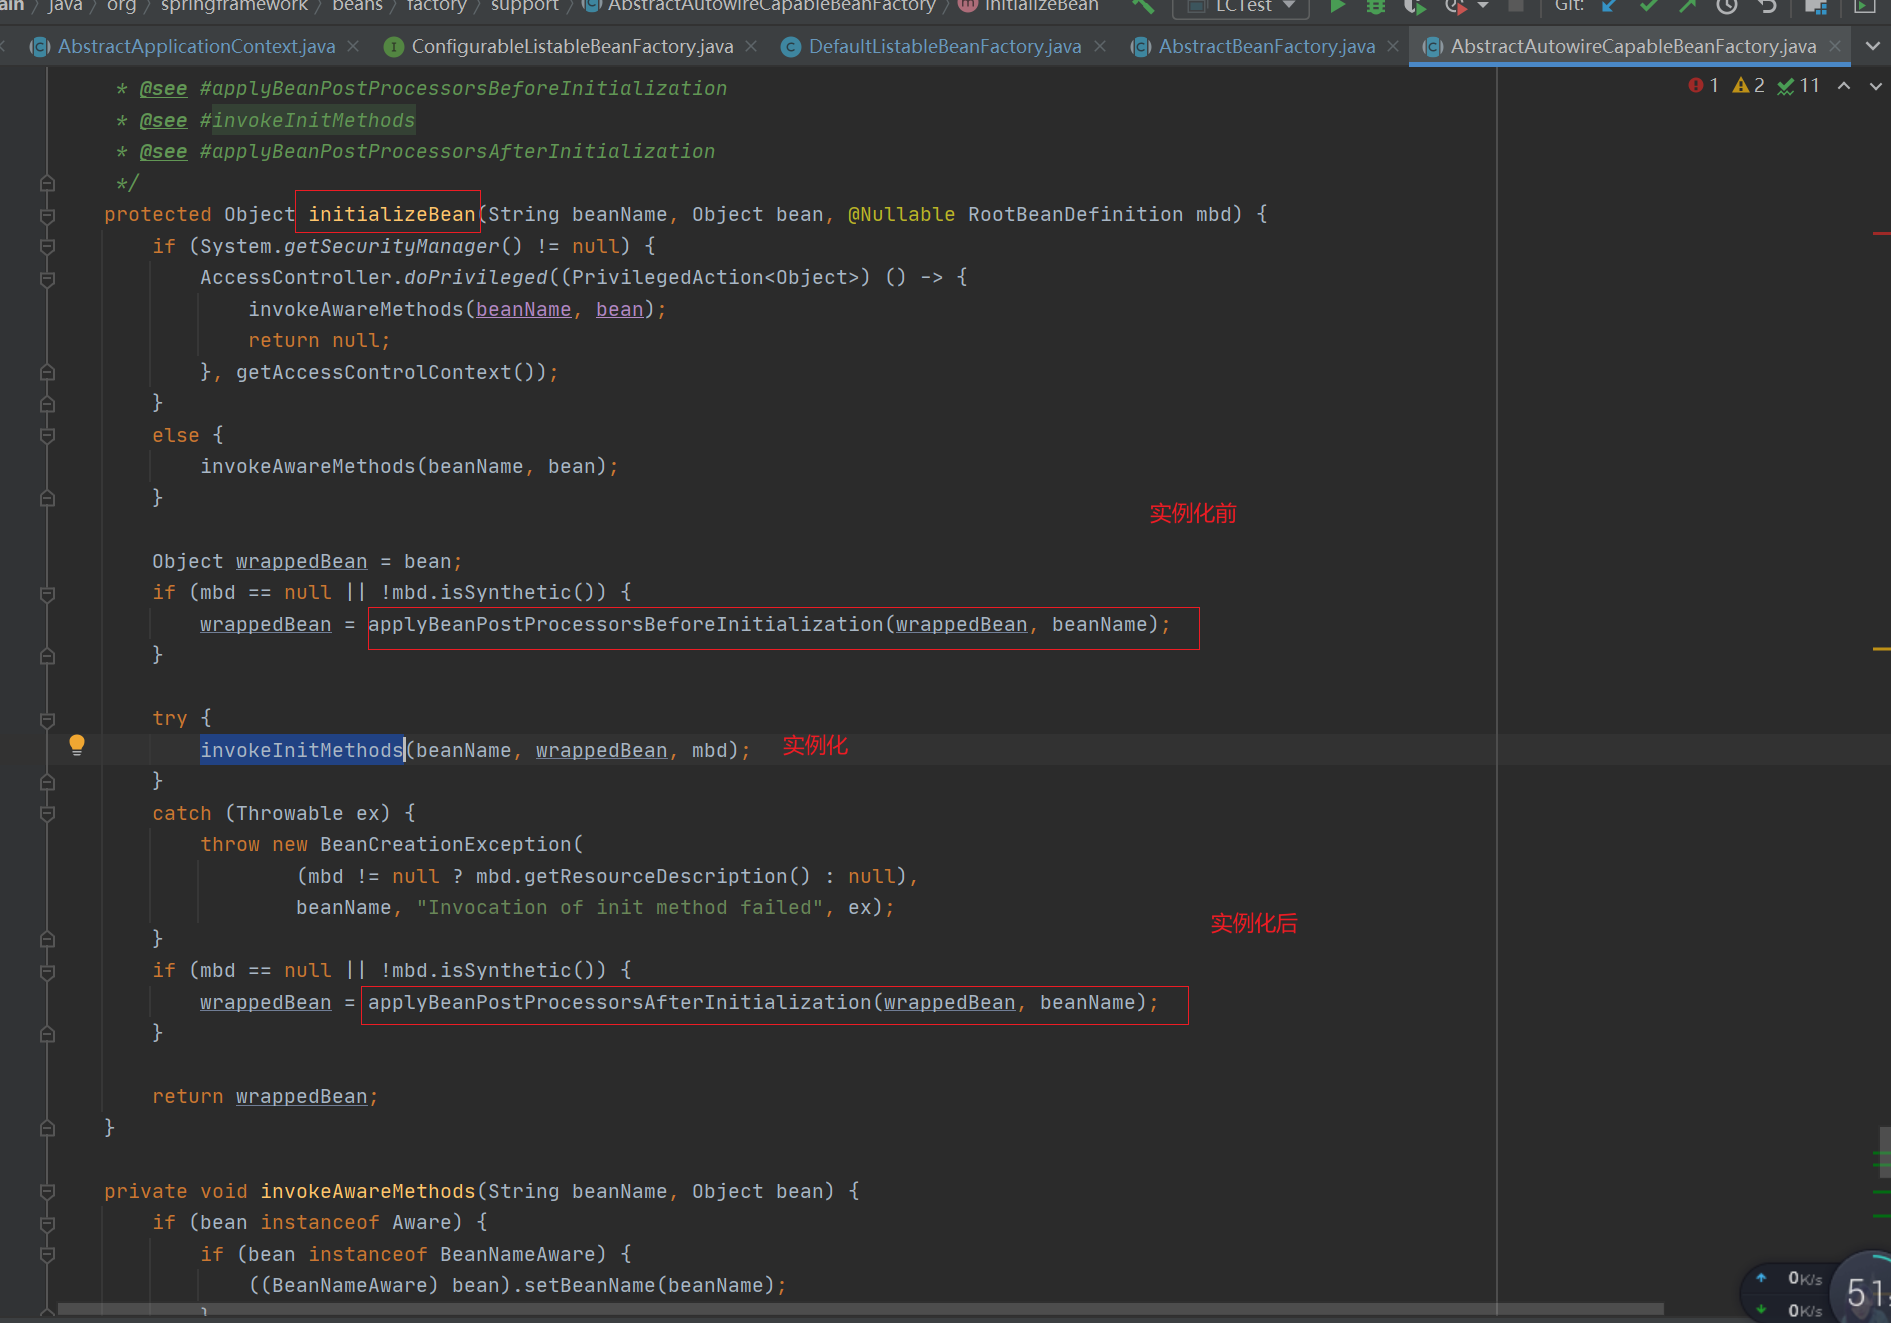Click the Git push green arrow icon
Image resolution: width=1891 pixels, height=1323 pixels.
(1688, 6)
